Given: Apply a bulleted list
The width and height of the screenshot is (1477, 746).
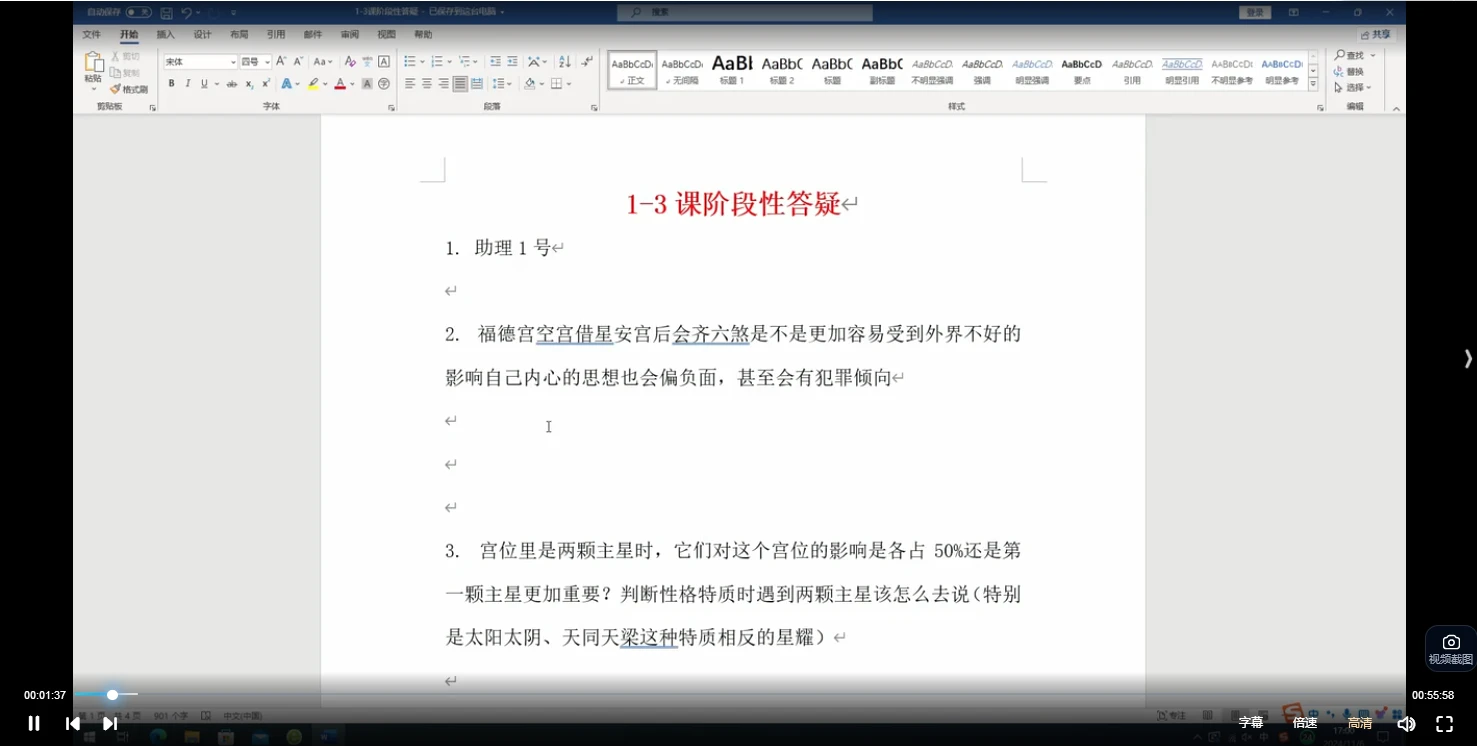Looking at the screenshot, I should (x=410, y=62).
